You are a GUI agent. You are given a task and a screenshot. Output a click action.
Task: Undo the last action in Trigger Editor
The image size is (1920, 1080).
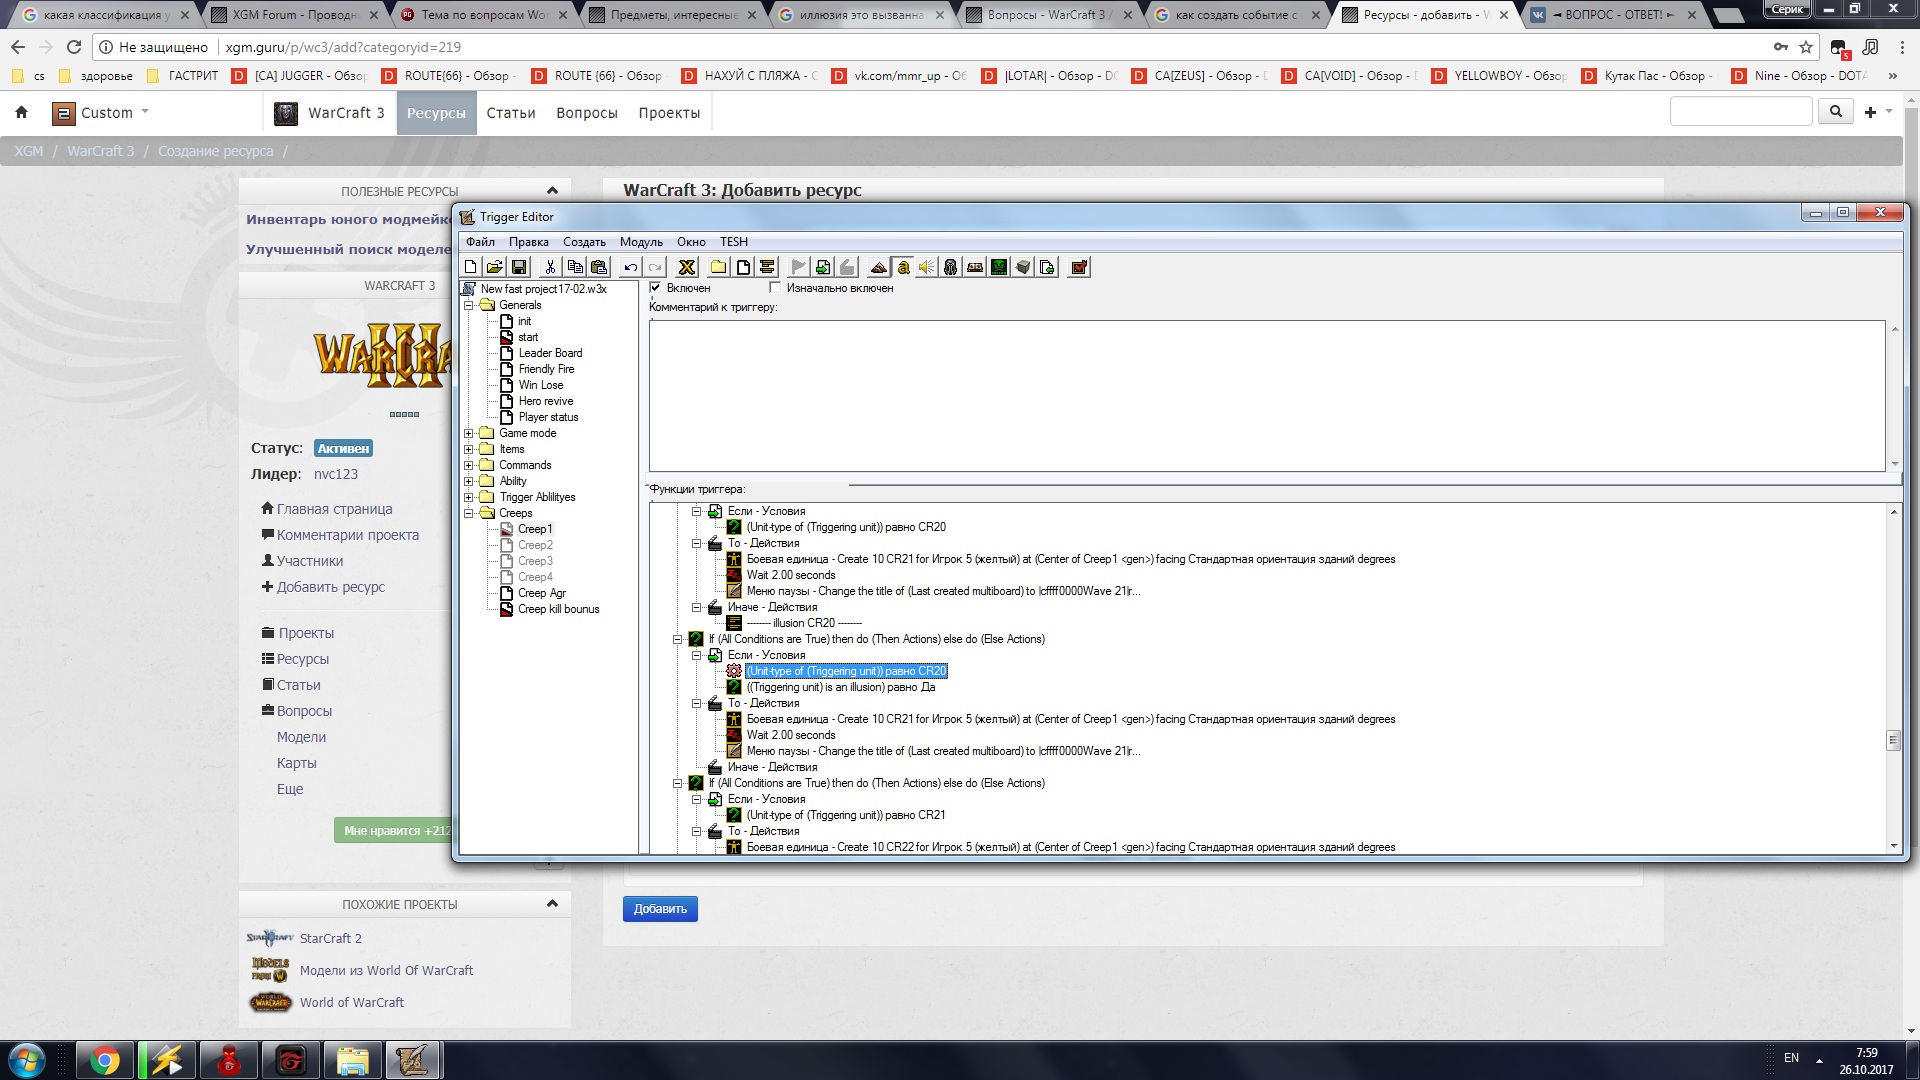coord(630,267)
